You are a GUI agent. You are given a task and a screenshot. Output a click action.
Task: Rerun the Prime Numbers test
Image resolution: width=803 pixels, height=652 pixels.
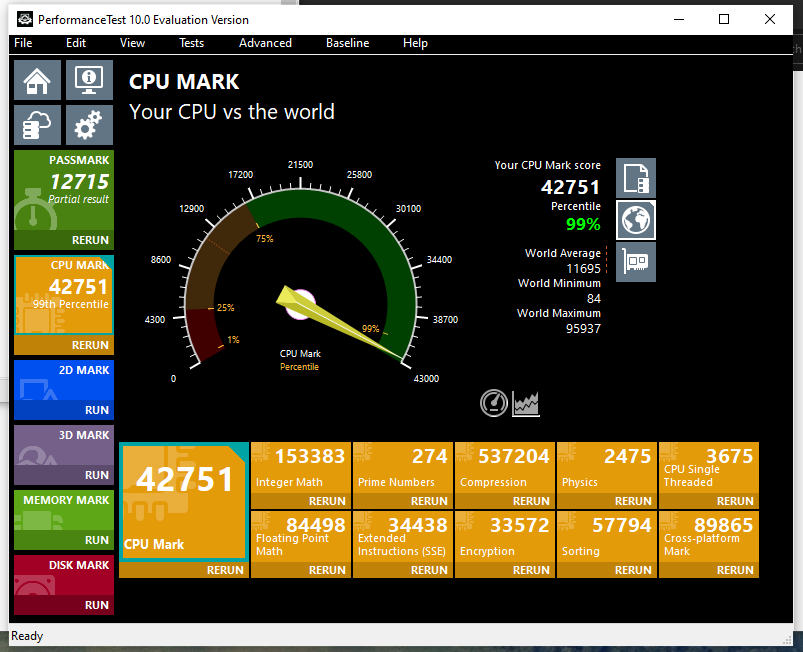click(x=403, y=501)
